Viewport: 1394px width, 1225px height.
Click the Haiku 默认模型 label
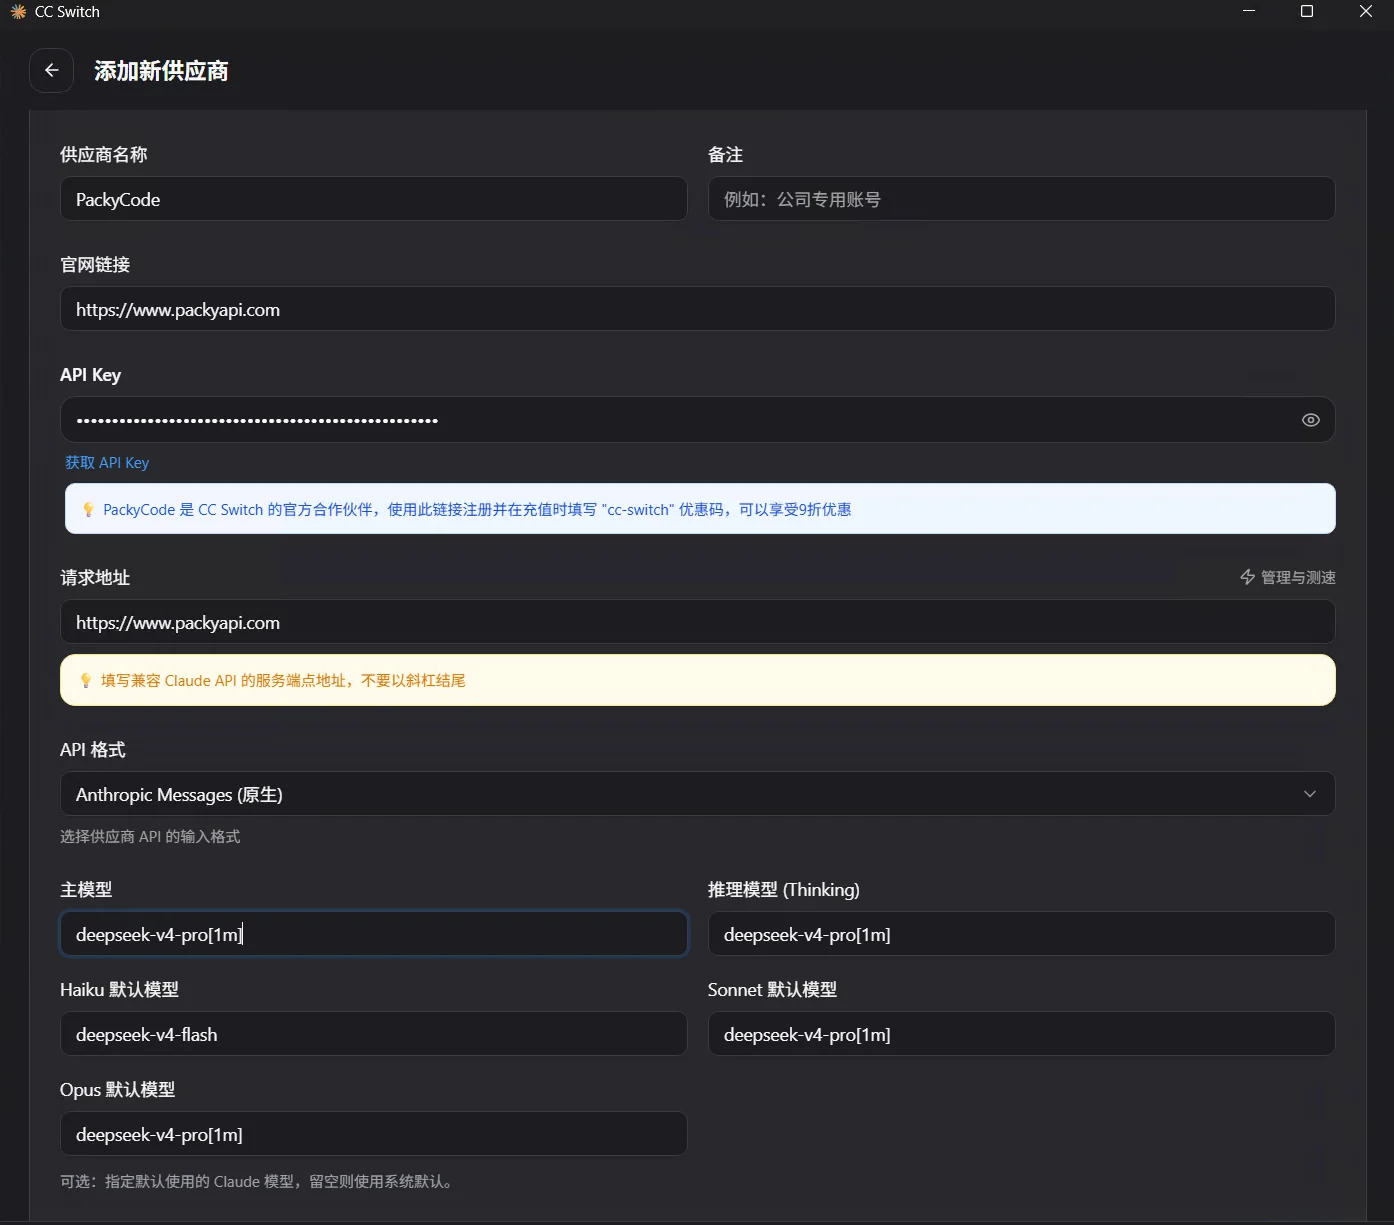[119, 990]
